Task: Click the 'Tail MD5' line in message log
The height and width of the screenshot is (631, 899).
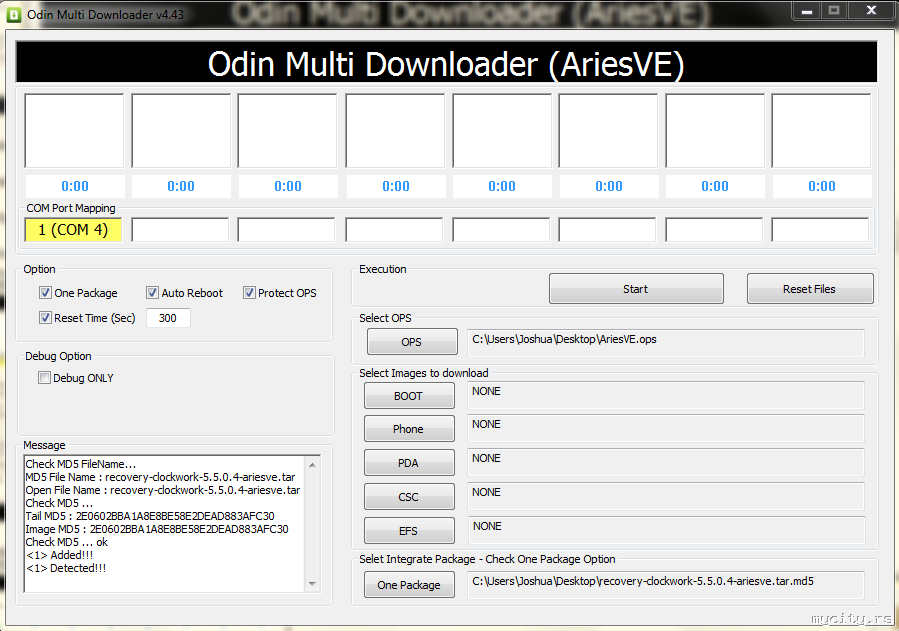Action: (x=150, y=516)
